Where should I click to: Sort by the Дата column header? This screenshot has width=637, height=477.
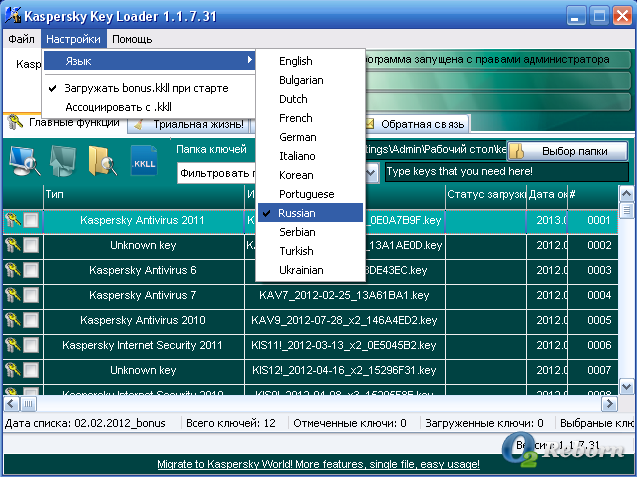point(547,195)
